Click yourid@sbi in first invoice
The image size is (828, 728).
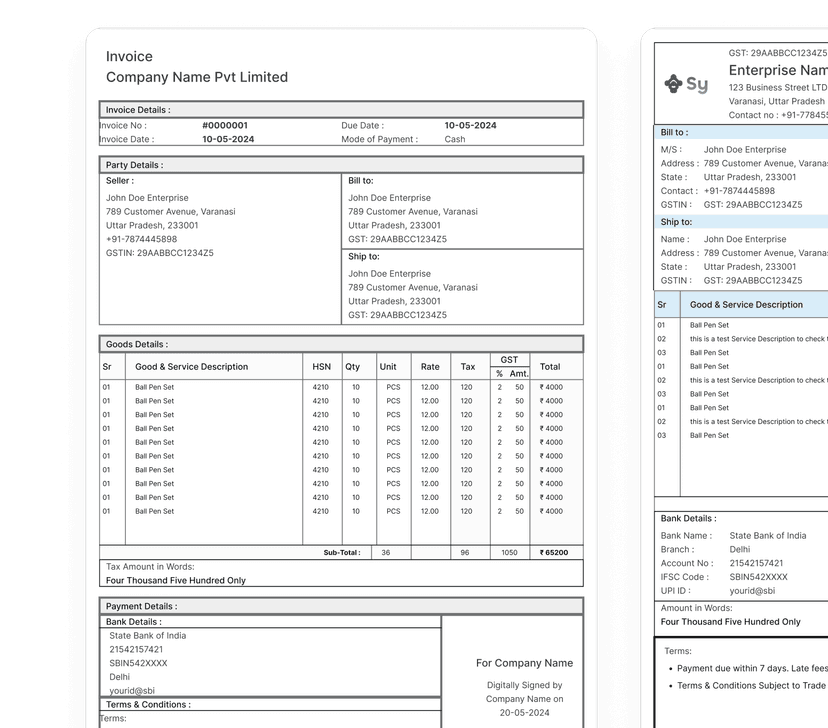click(x=132, y=691)
